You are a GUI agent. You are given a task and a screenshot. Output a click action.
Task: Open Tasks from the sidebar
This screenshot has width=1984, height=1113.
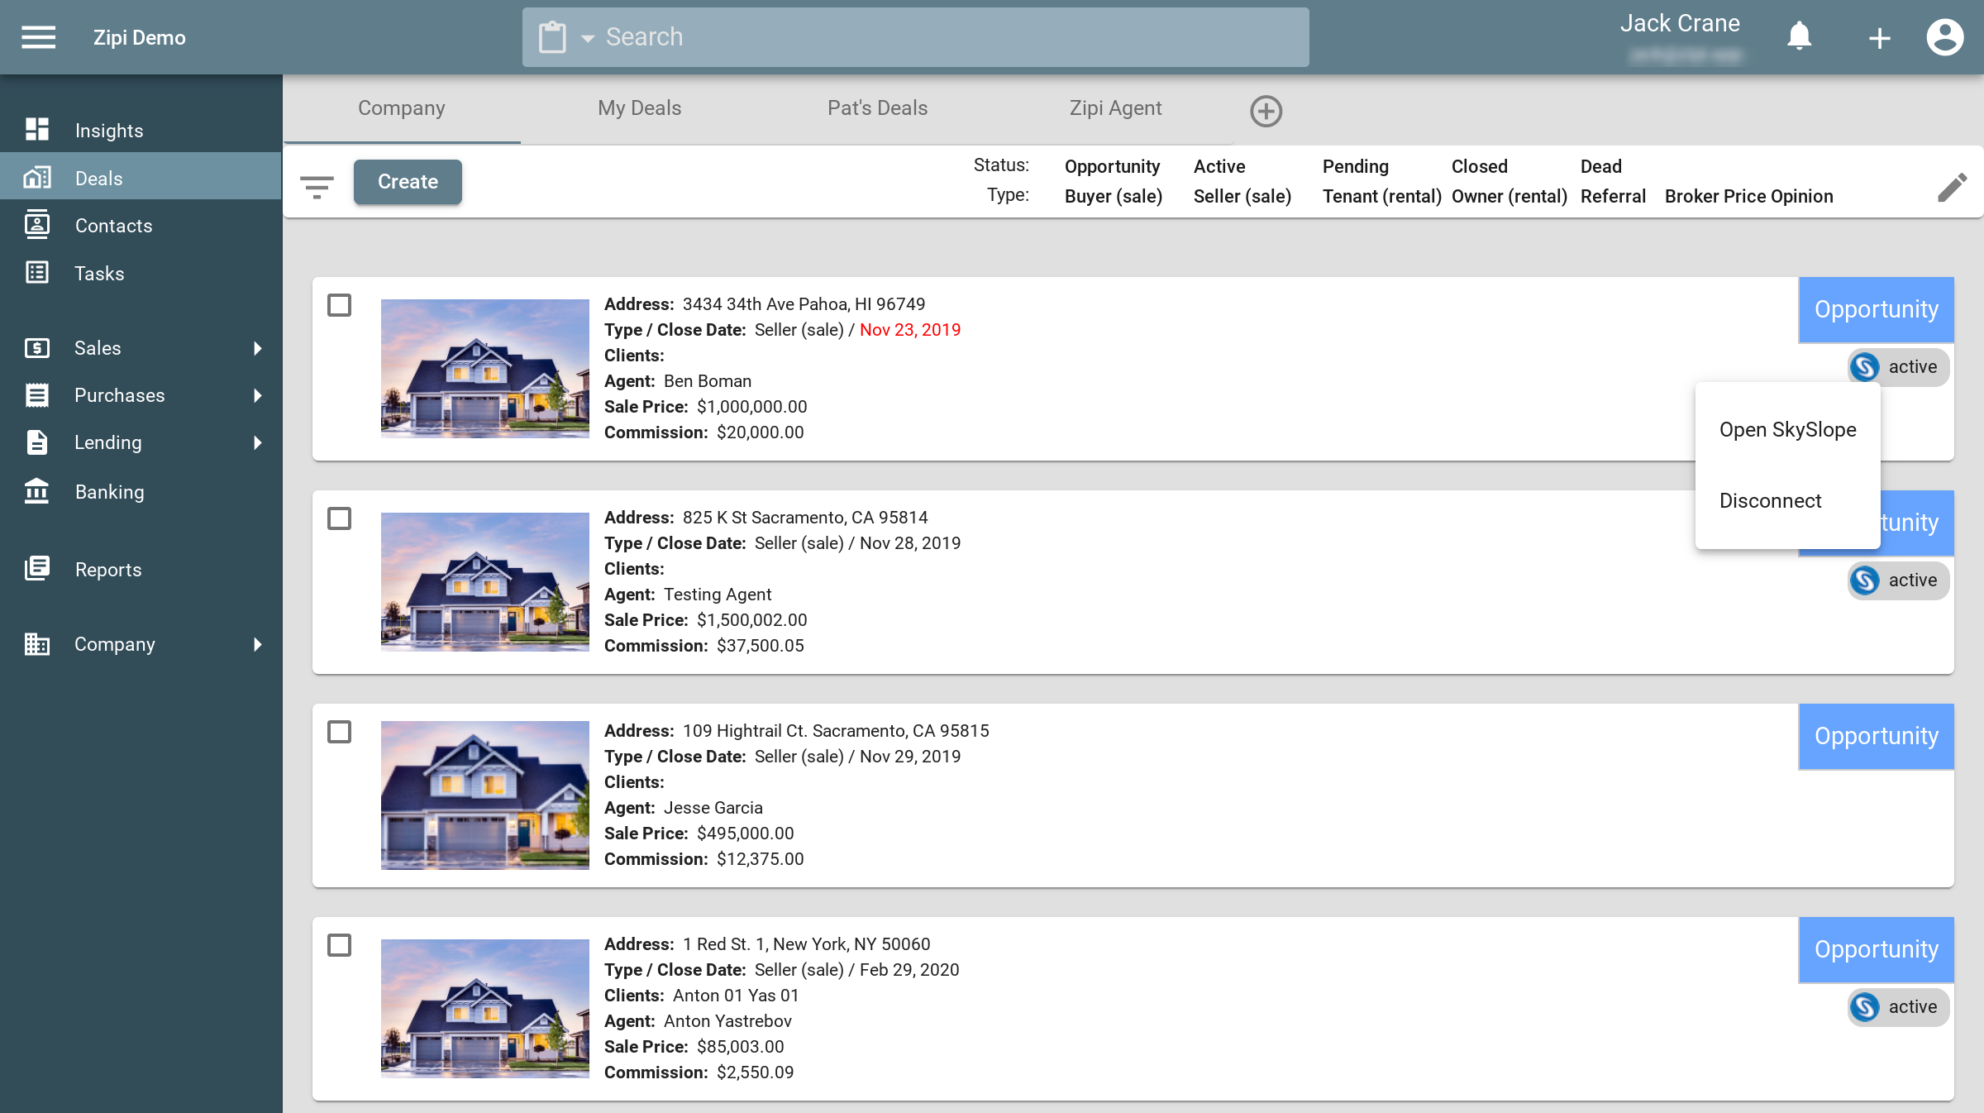[98, 273]
